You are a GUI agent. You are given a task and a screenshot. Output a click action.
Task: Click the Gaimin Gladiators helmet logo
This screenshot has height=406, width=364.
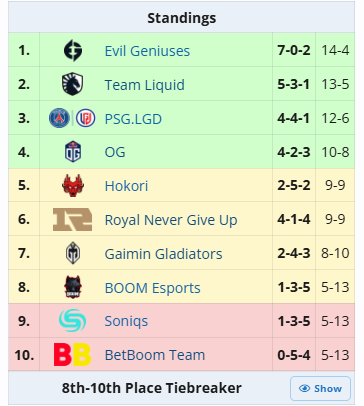tap(73, 253)
